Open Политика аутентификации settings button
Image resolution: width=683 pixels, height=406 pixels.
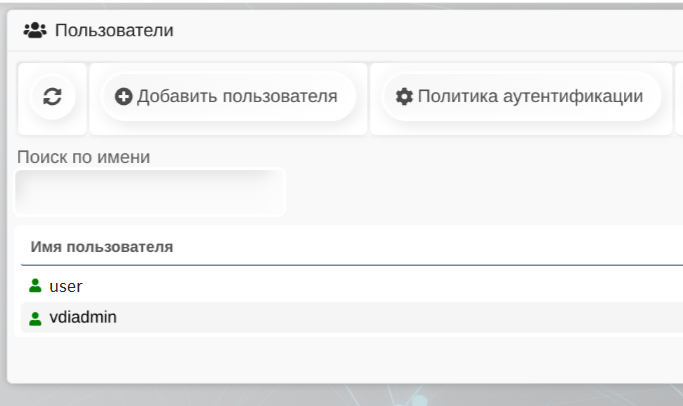[x=517, y=97]
